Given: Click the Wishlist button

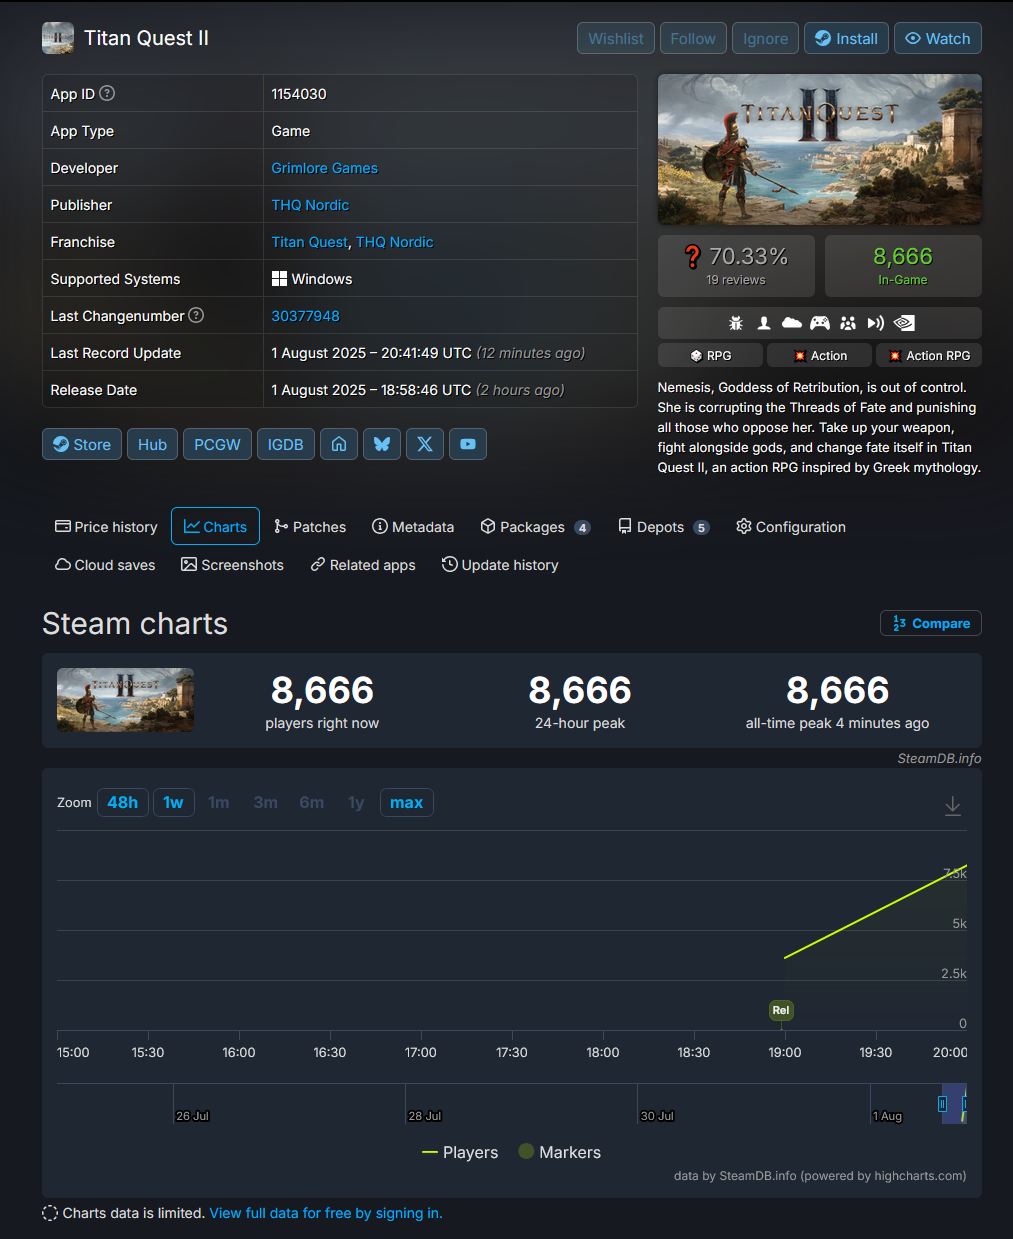Looking at the screenshot, I should point(616,38).
